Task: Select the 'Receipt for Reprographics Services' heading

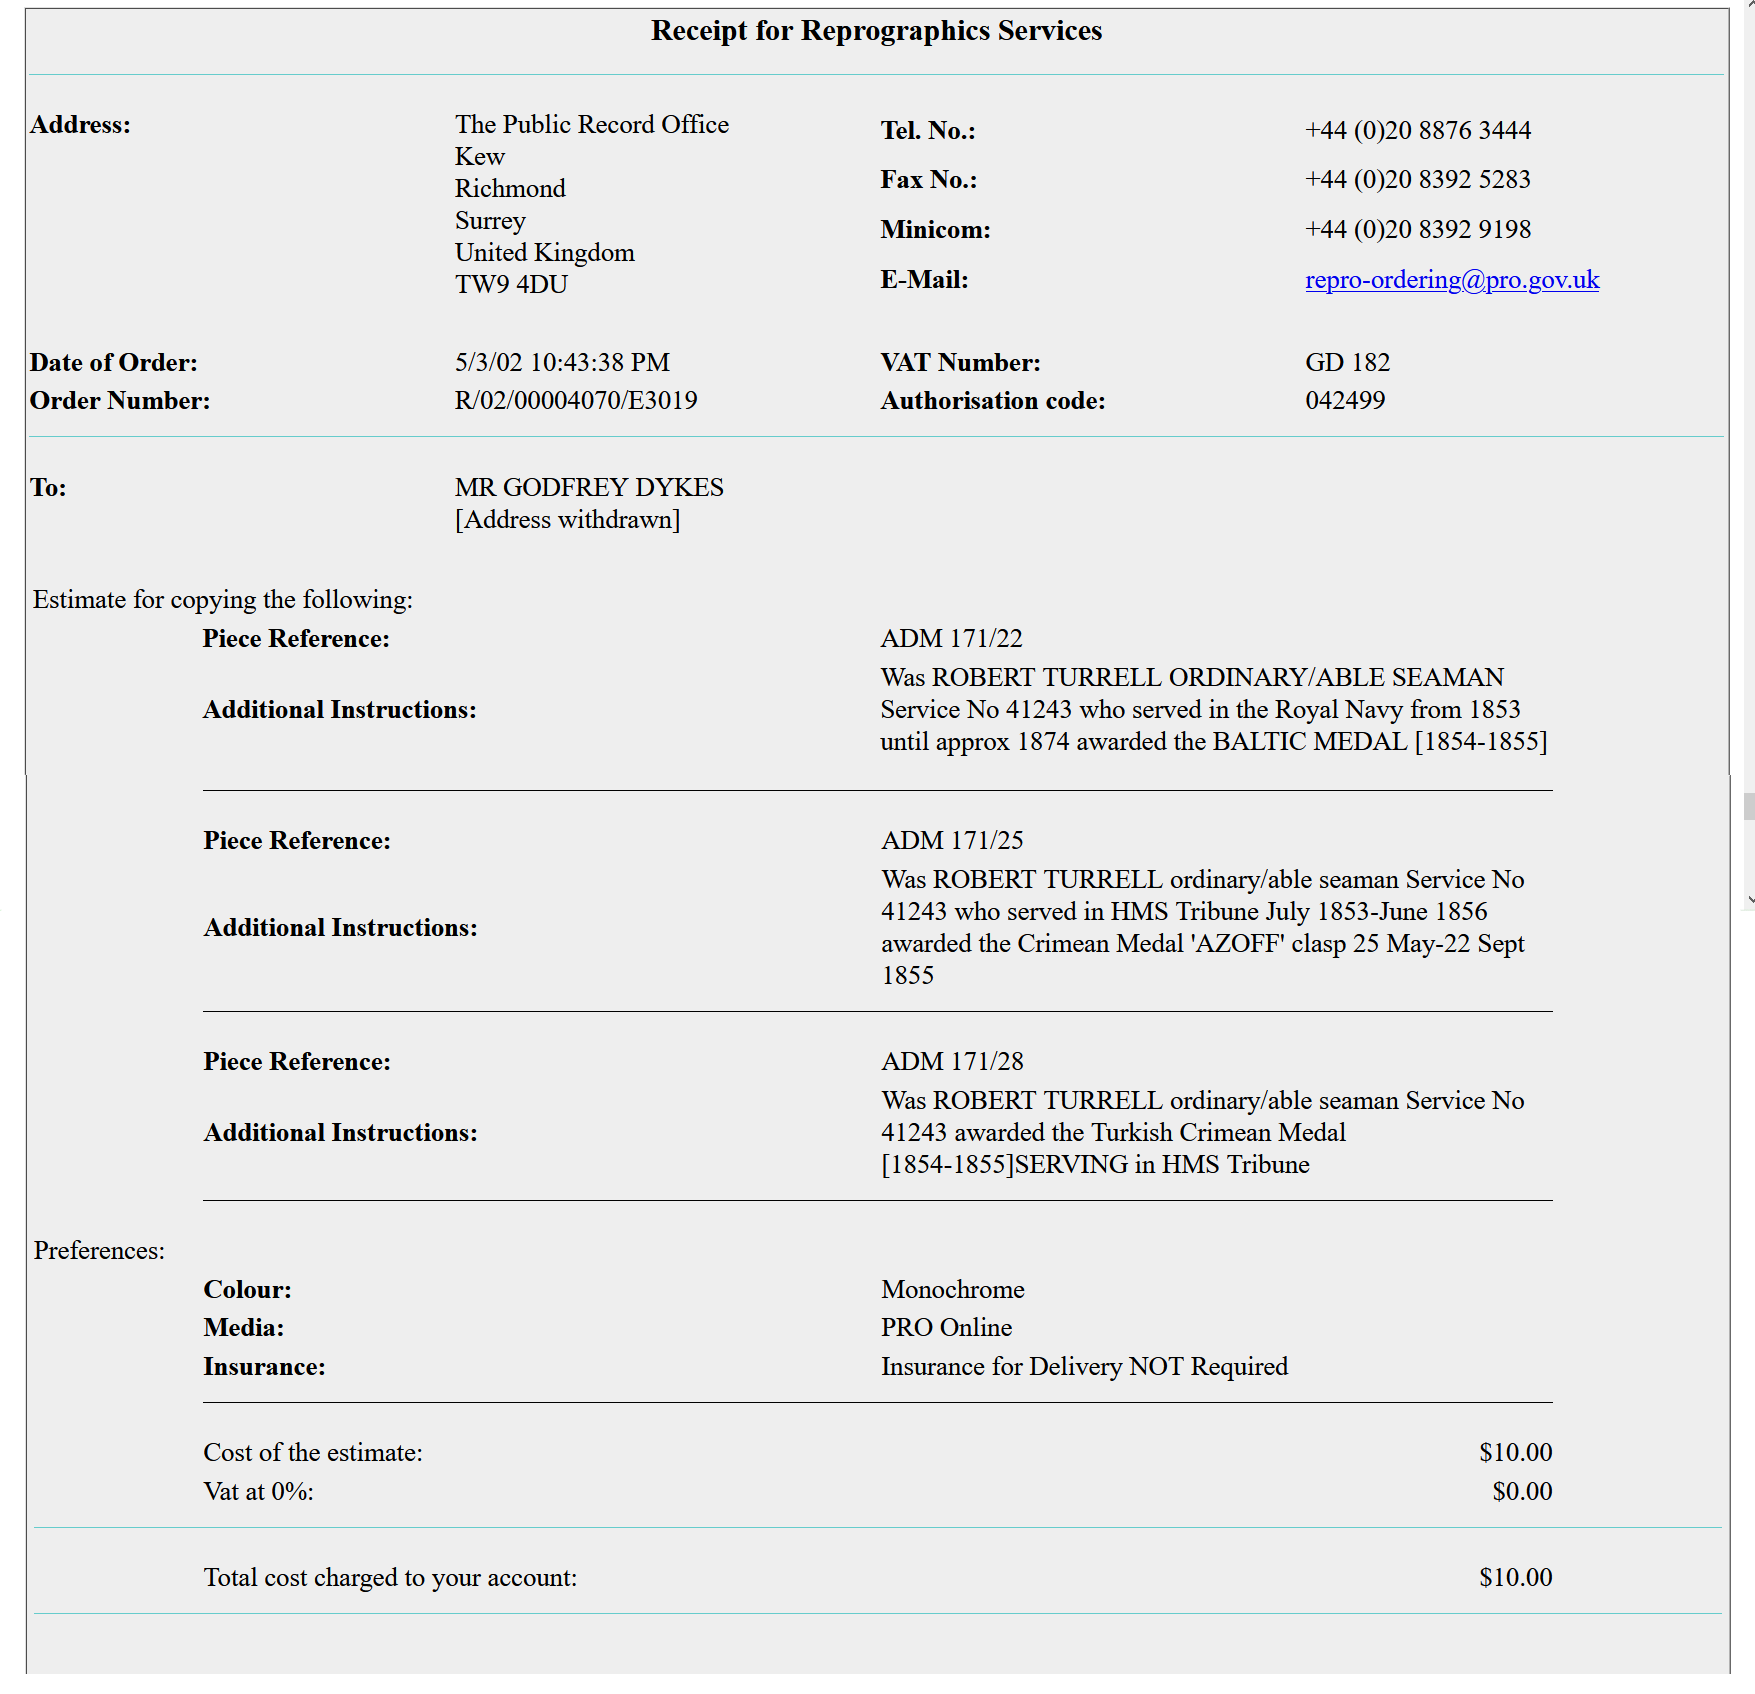Action: tap(876, 31)
